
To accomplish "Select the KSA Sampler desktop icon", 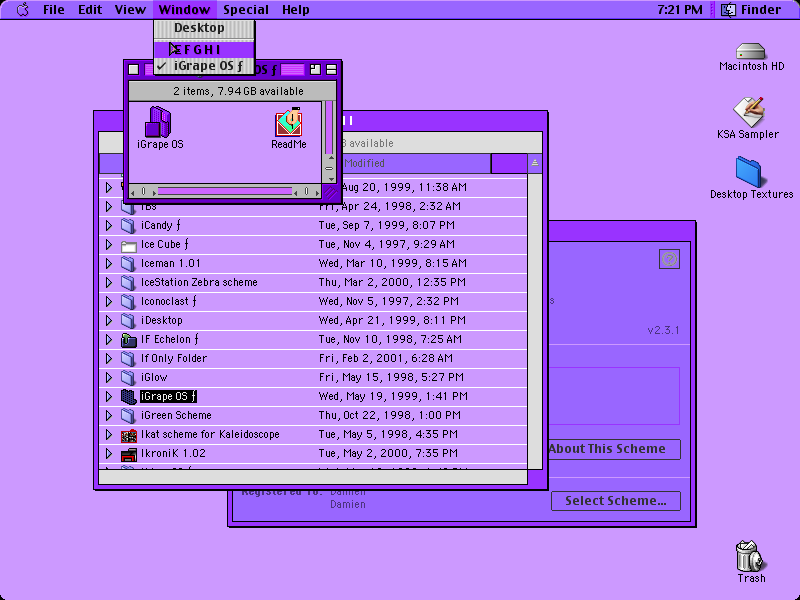I will 748,112.
